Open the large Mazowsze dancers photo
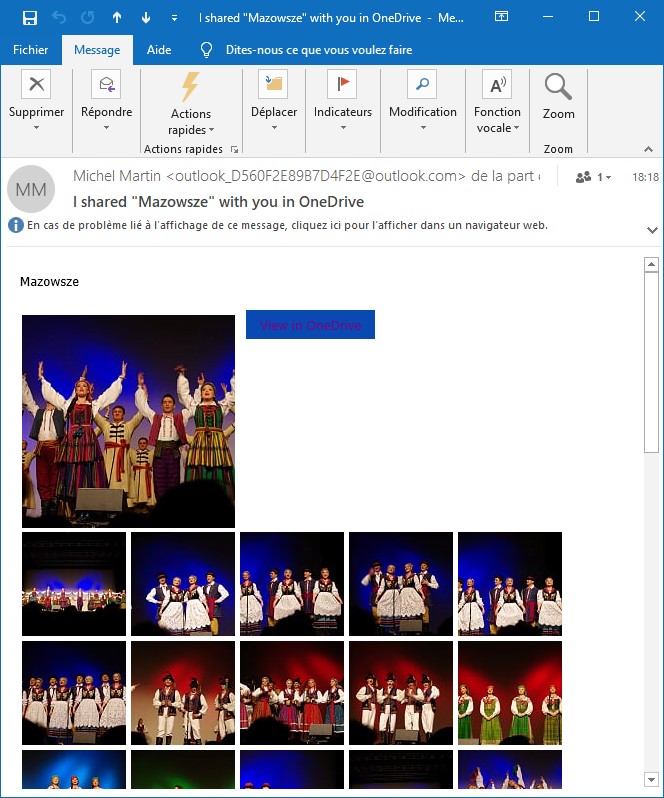The image size is (664, 798). [128, 421]
